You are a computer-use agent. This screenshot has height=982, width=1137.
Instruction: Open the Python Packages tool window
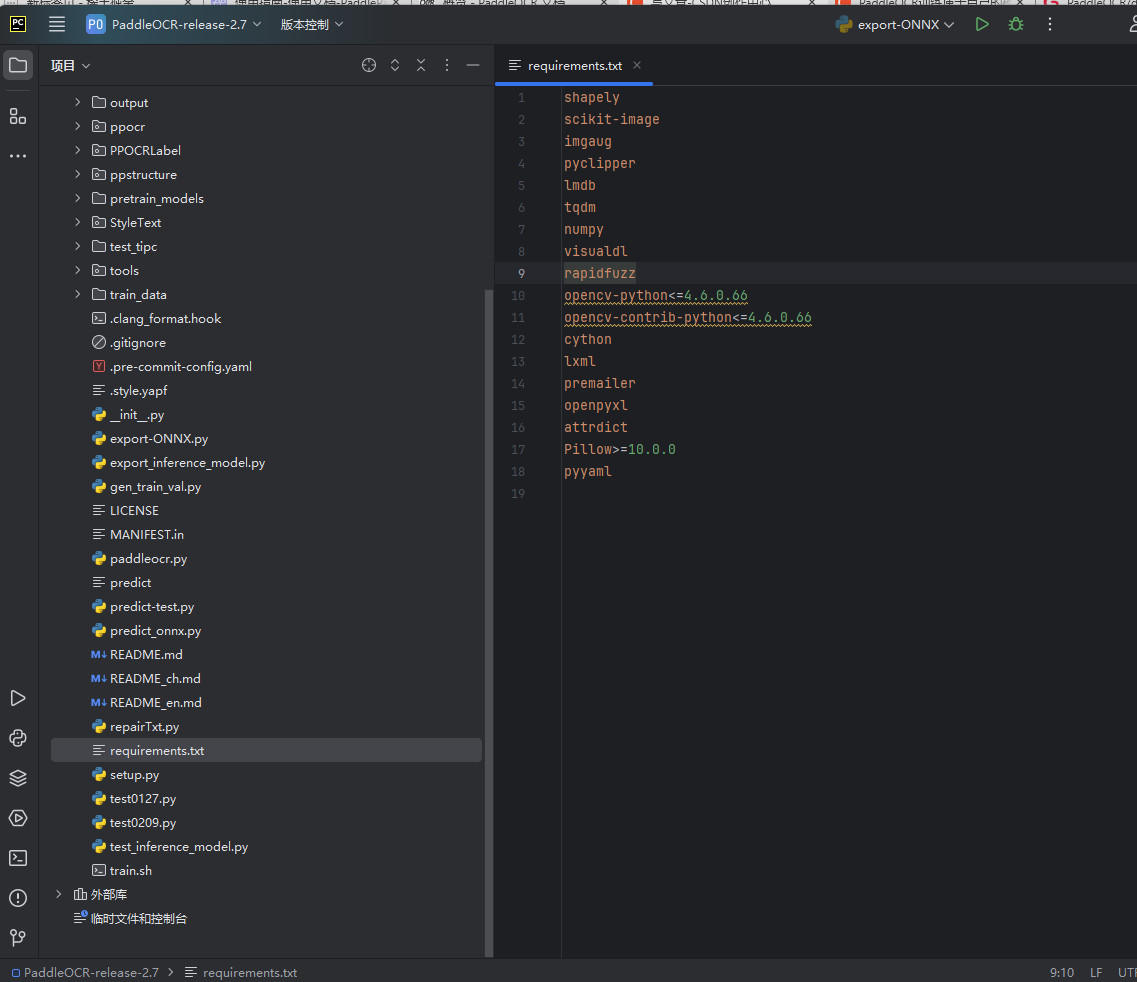(x=18, y=778)
